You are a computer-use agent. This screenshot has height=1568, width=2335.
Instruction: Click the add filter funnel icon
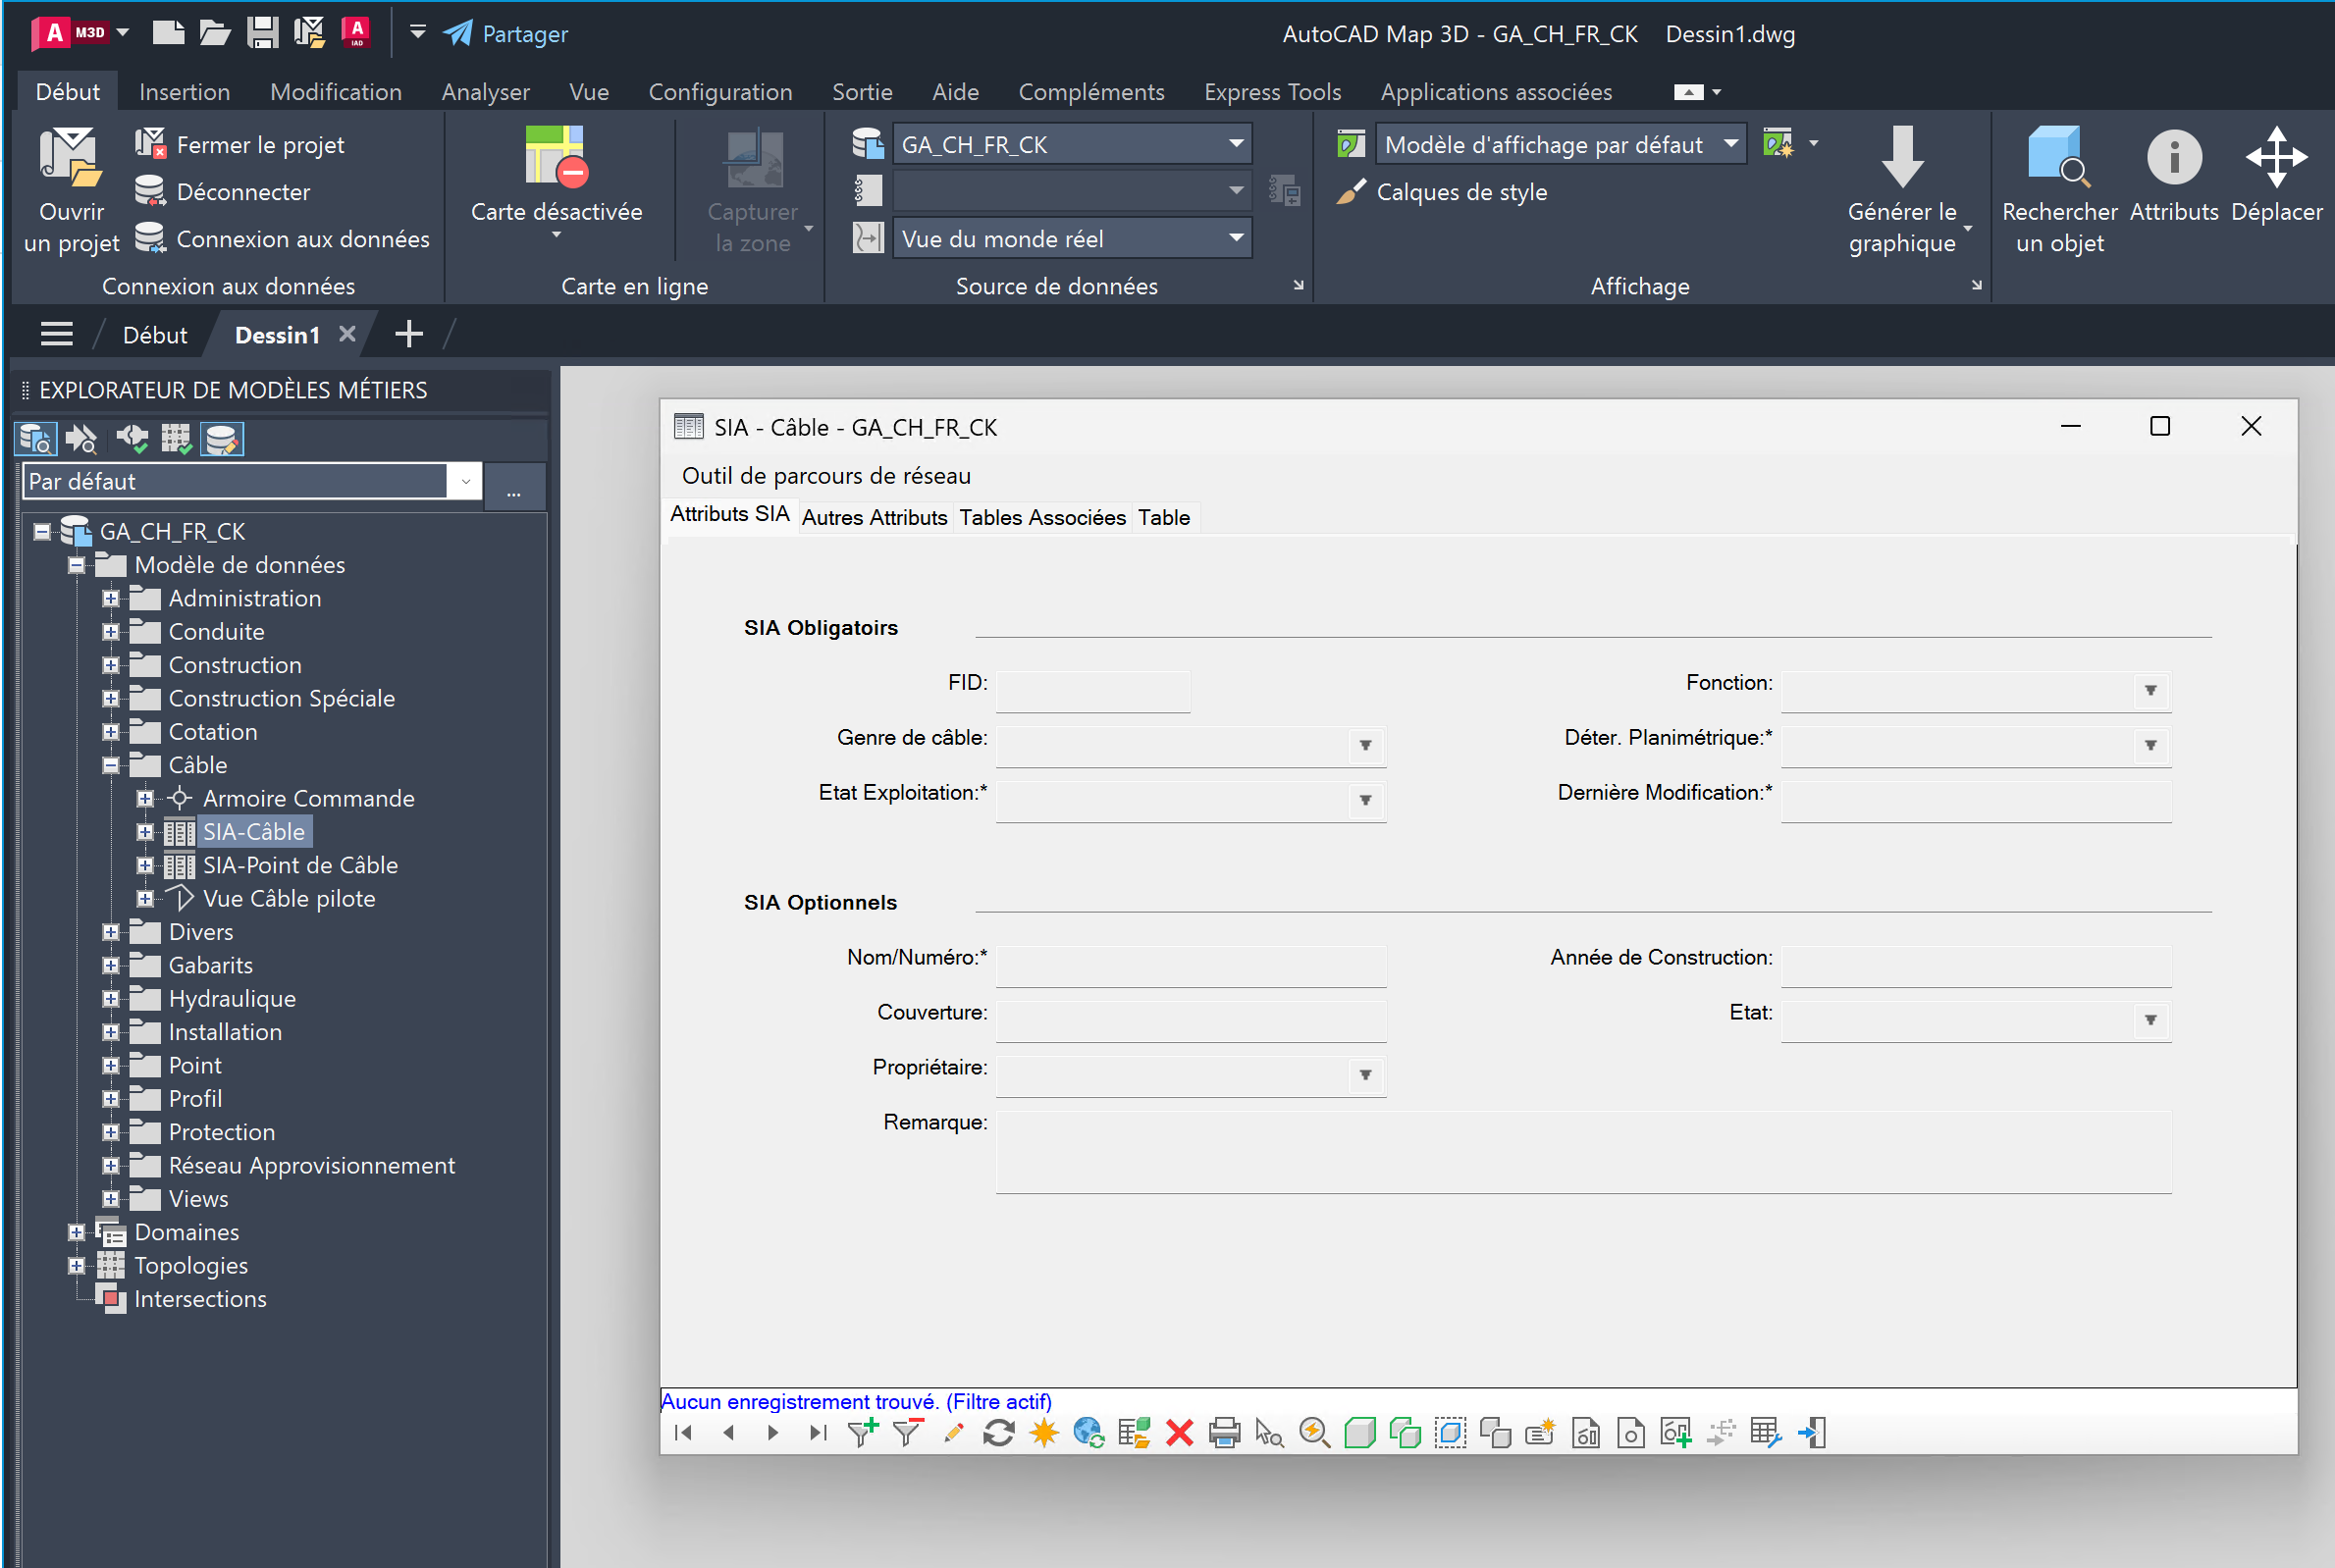pos(861,1433)
